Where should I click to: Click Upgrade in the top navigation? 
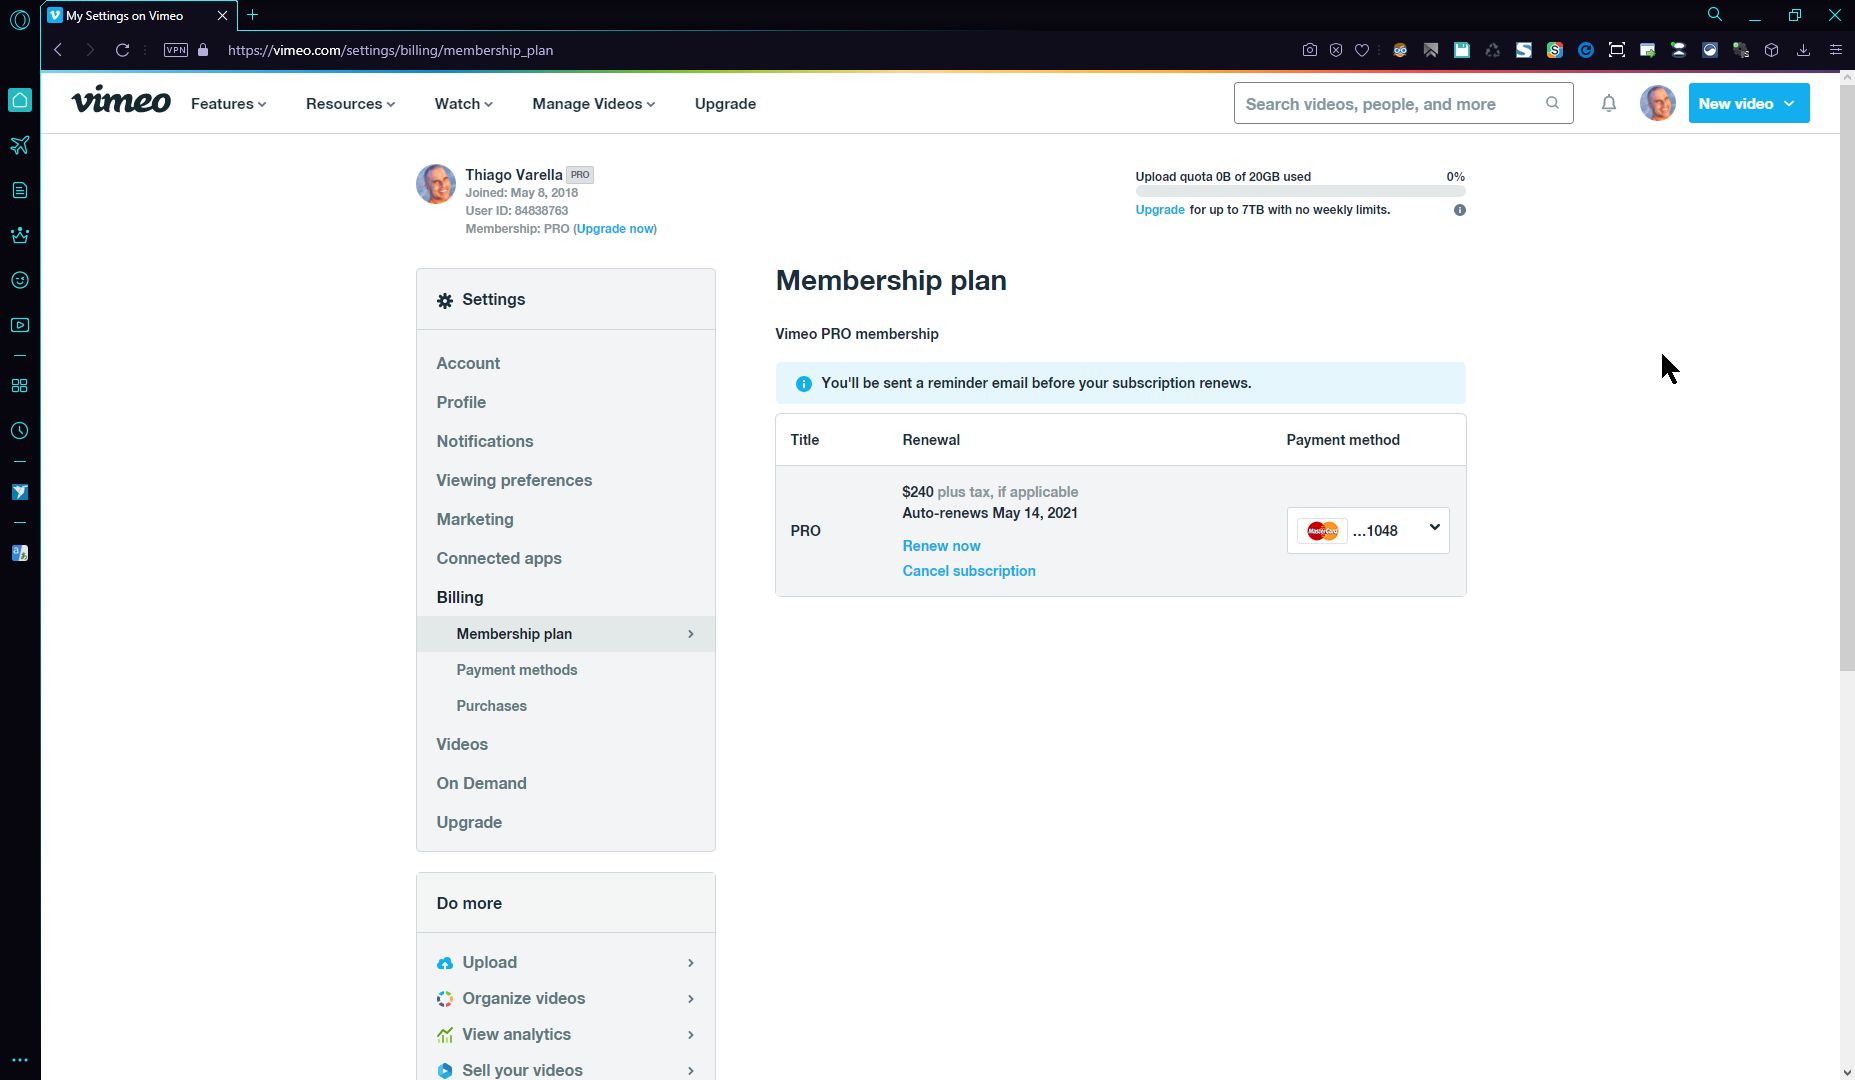726,104
